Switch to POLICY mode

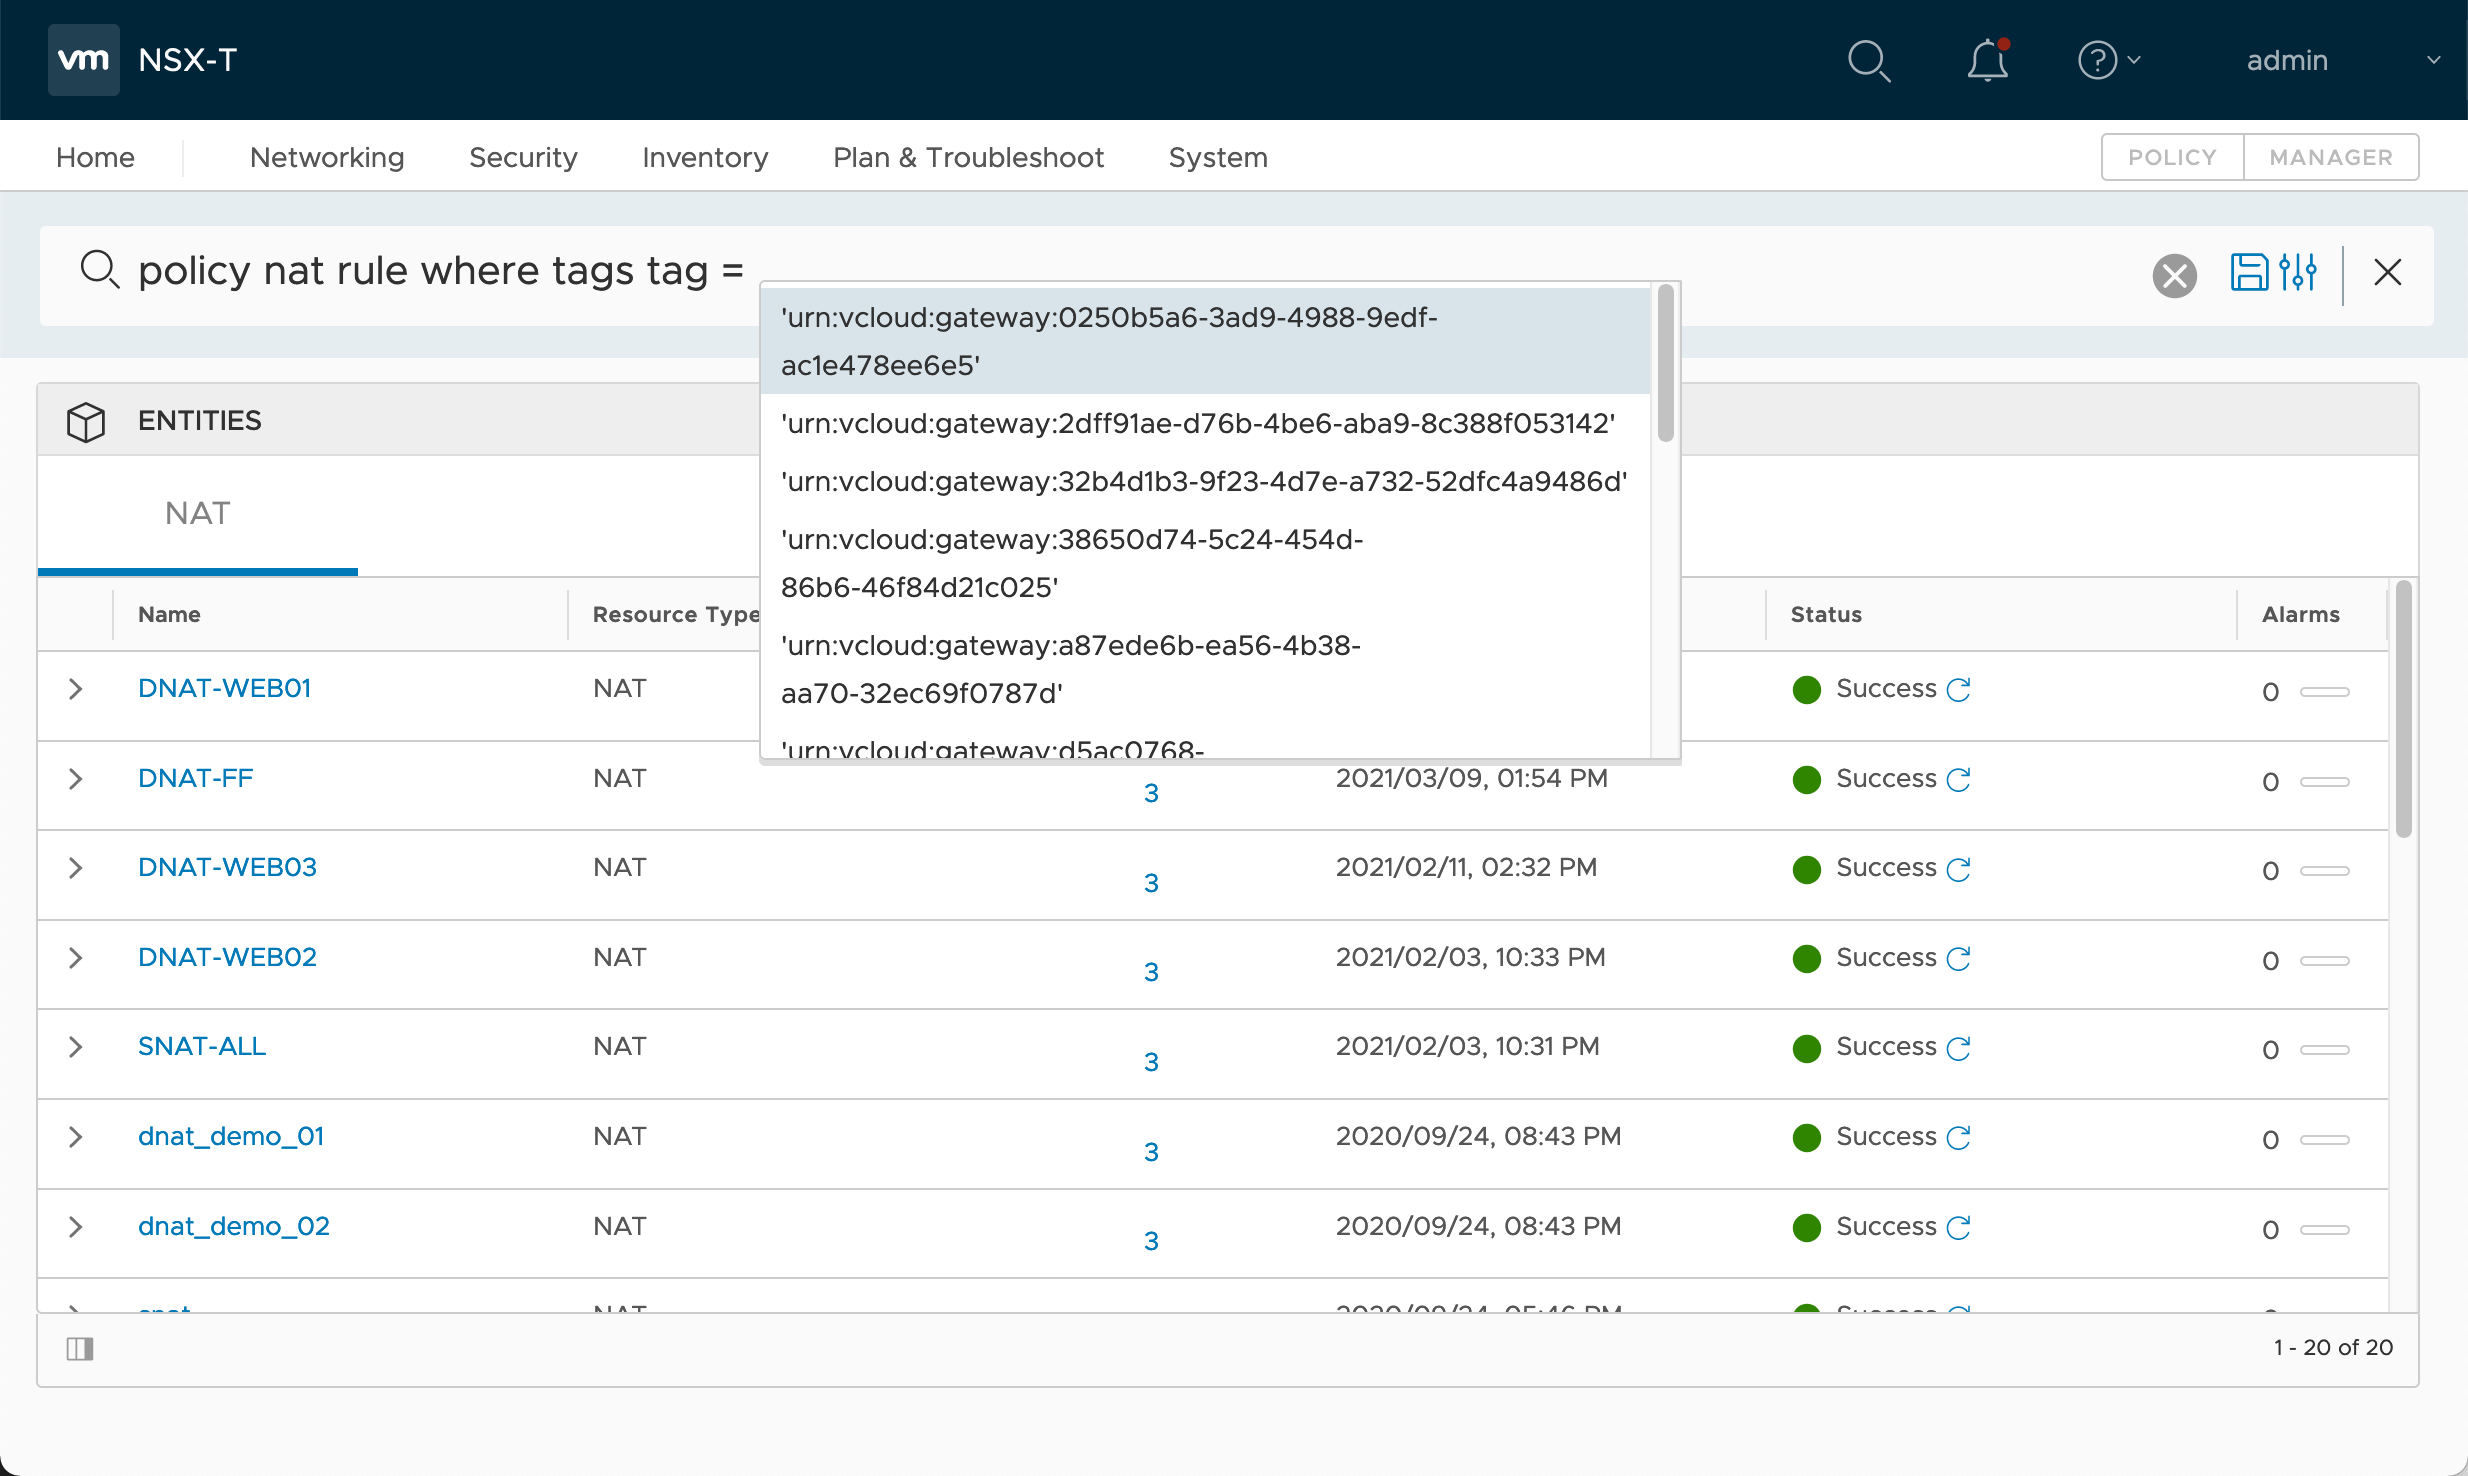tap(2172, 157)
